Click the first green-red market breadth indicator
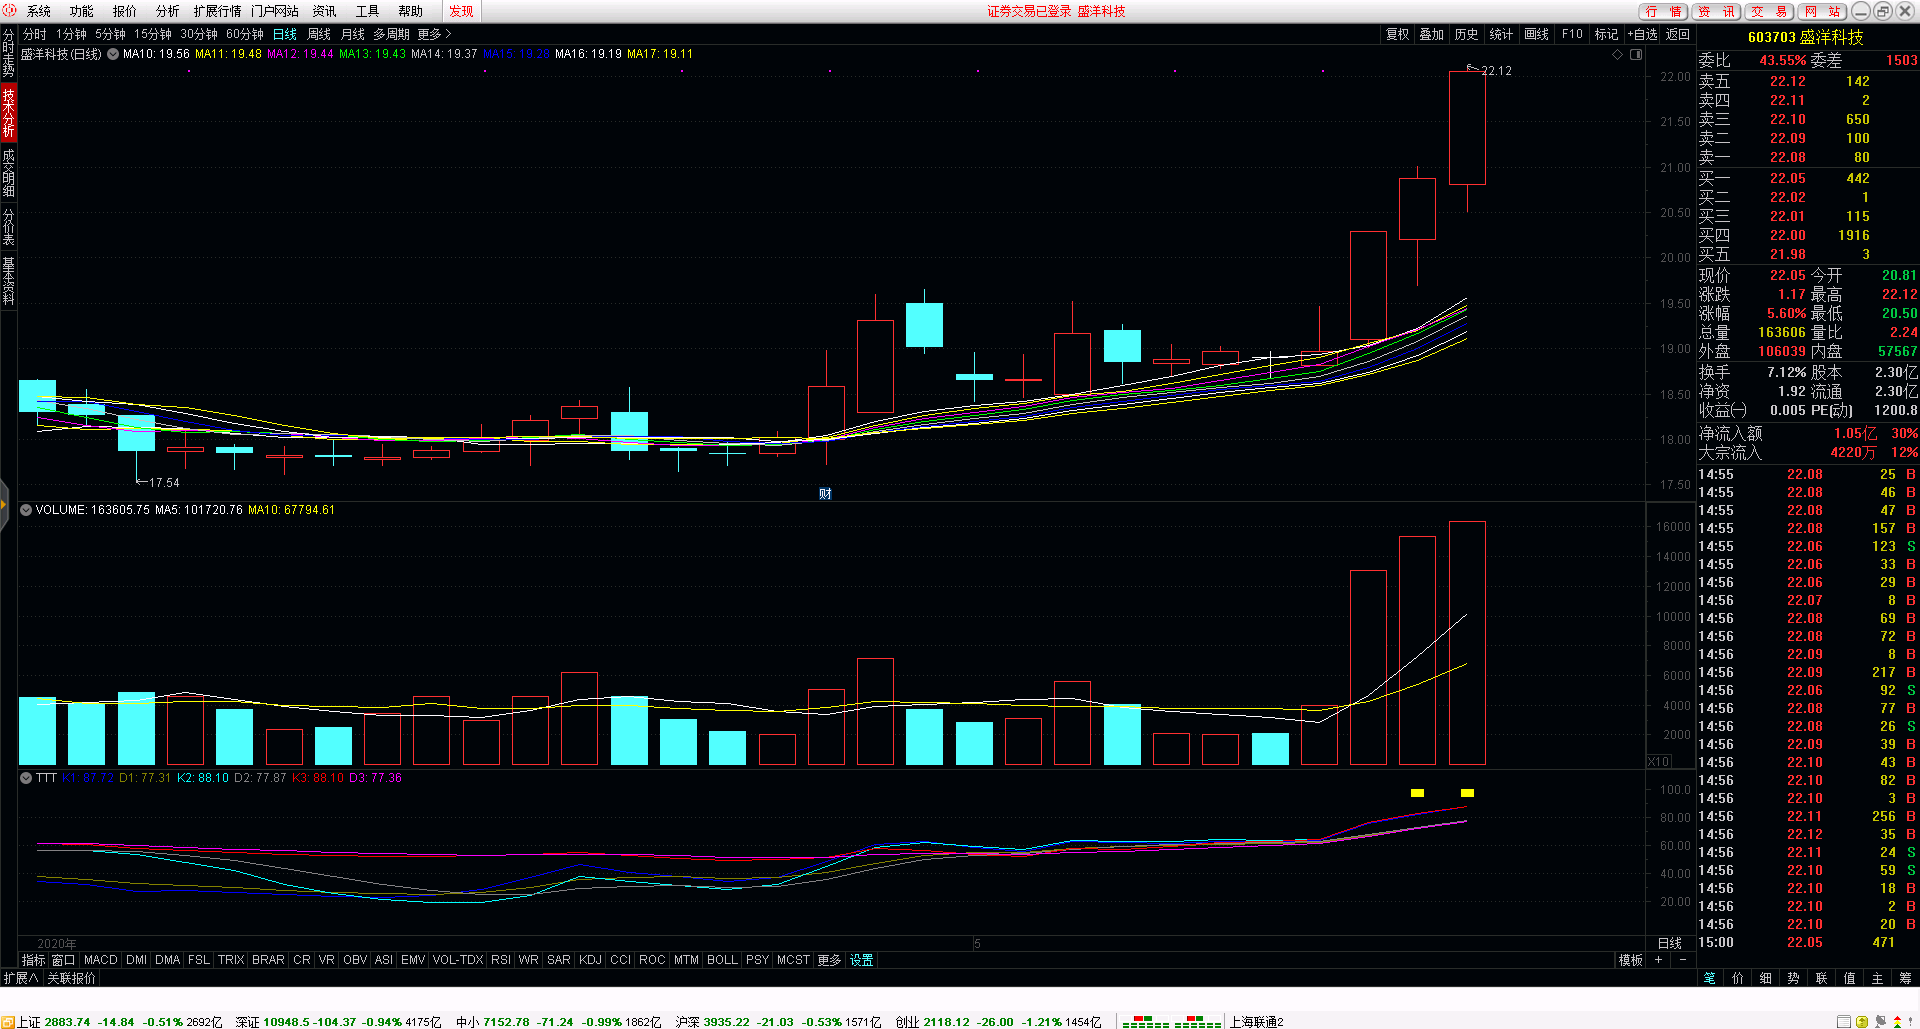This screenshot has width=1920, height=1029. 1146,1022
